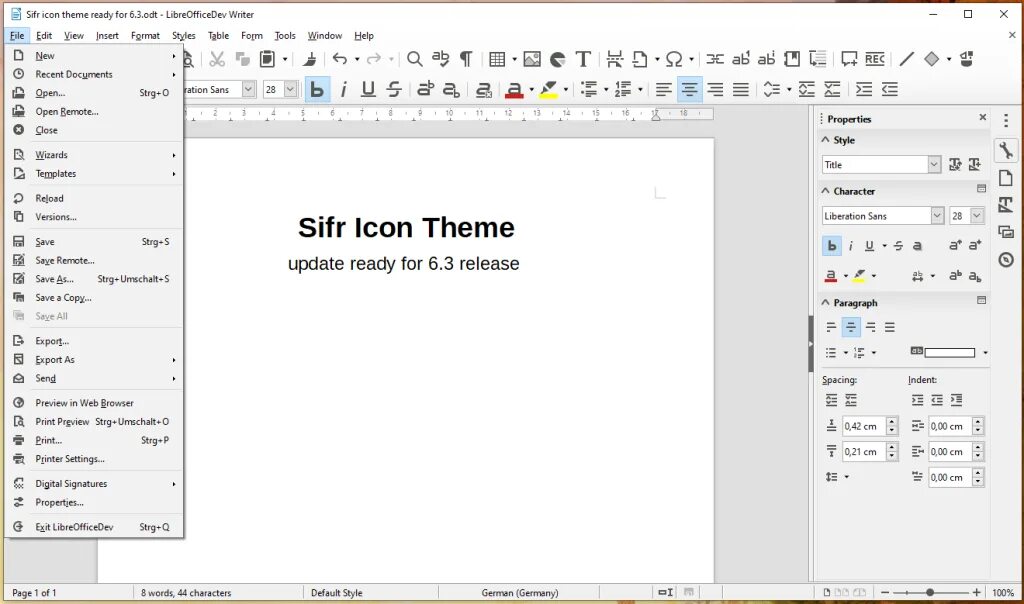Click the Record Changes REC icon

[x=874, y=59]
